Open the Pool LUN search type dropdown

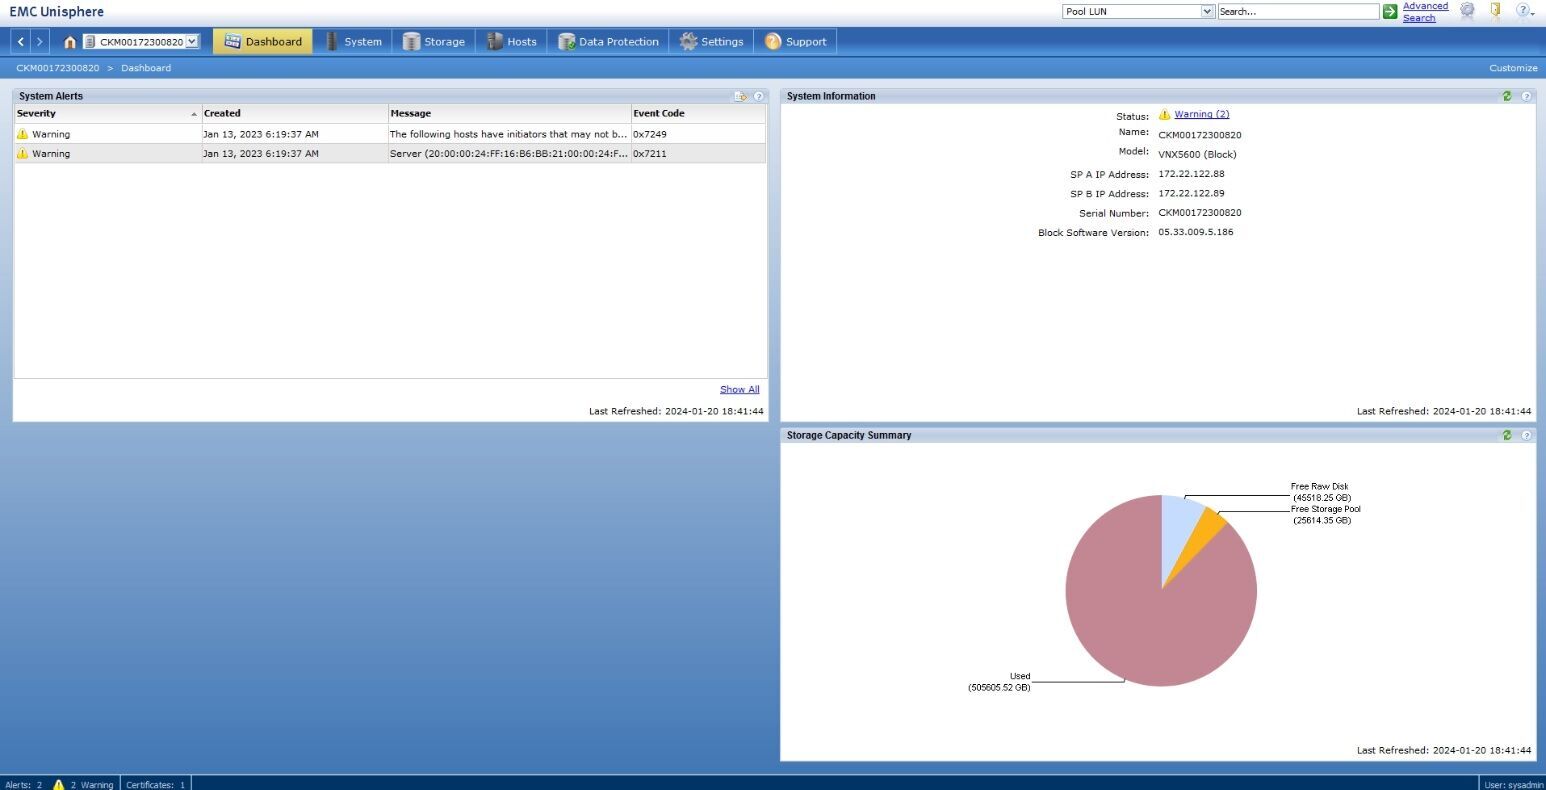pos(1207,12)
